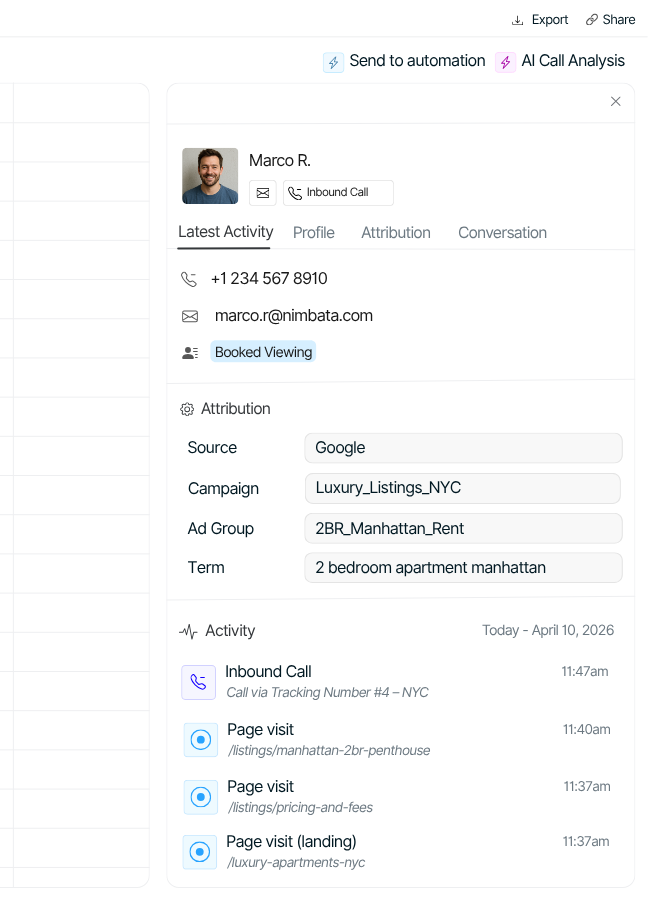Screen dimensions: 650x900
Task: Click the Inbound Call badge button
Action: pyautogui.click(x=338, y=193)
